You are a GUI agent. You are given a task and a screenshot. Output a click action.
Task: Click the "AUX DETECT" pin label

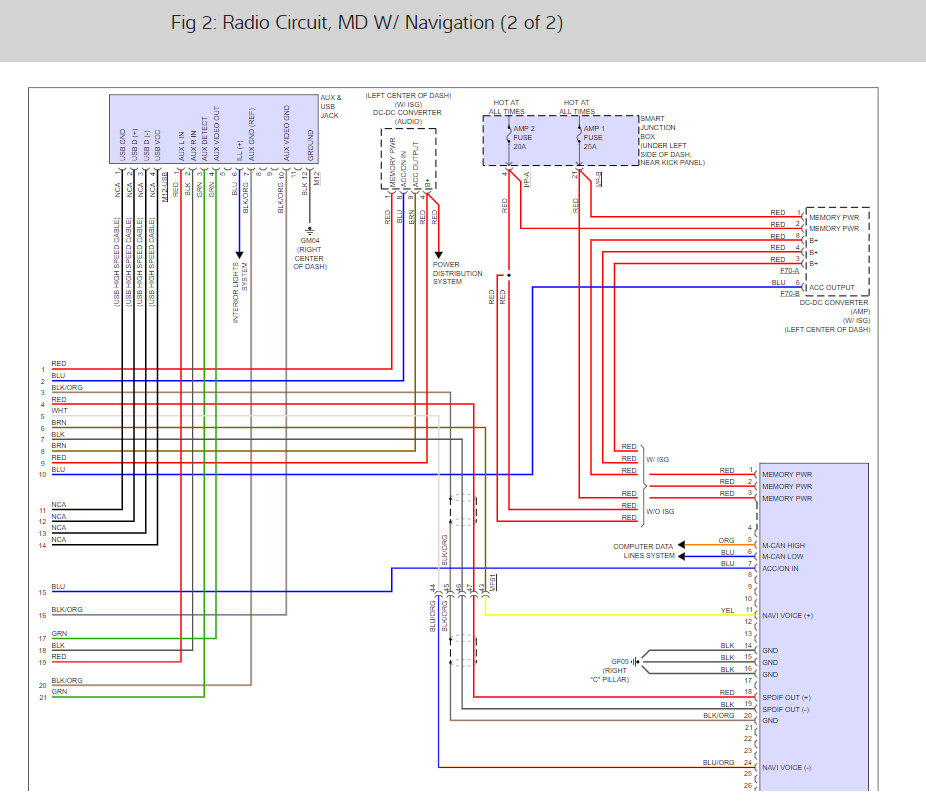[205, 139]
